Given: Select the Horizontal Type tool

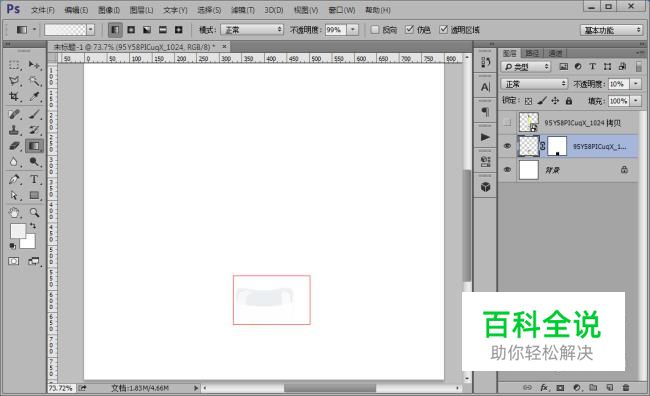Looking at the screenshot, I should (34, 180).
